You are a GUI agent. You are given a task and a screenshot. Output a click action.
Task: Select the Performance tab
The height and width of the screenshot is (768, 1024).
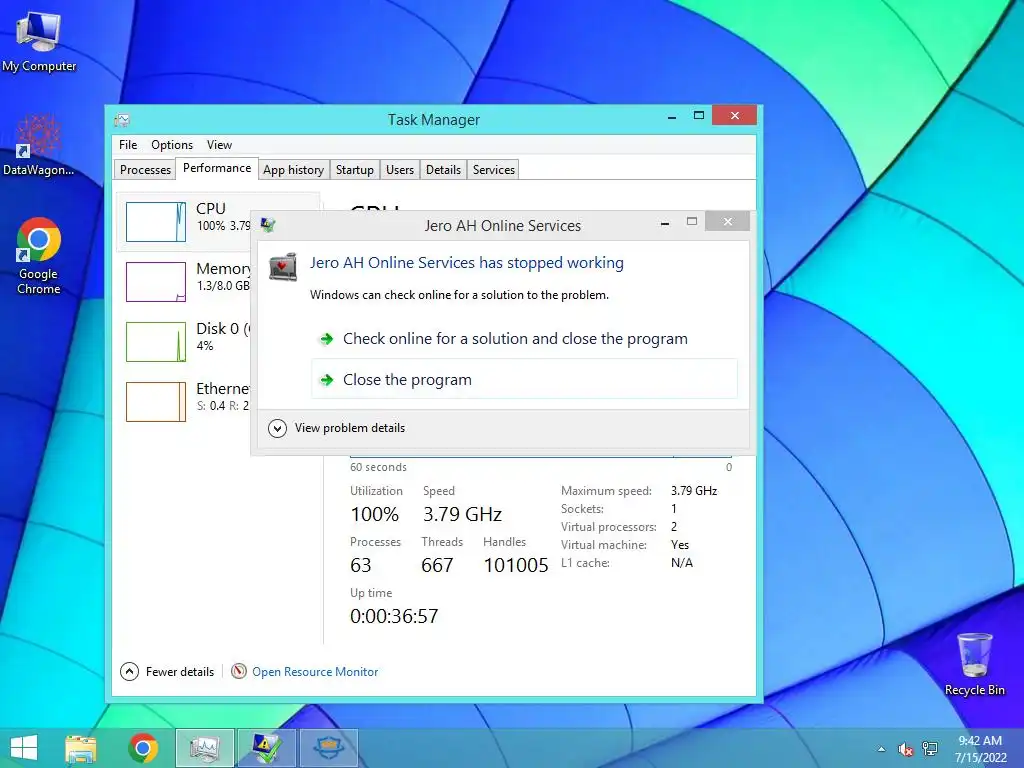pyautogui.click(x=217, y=168)
